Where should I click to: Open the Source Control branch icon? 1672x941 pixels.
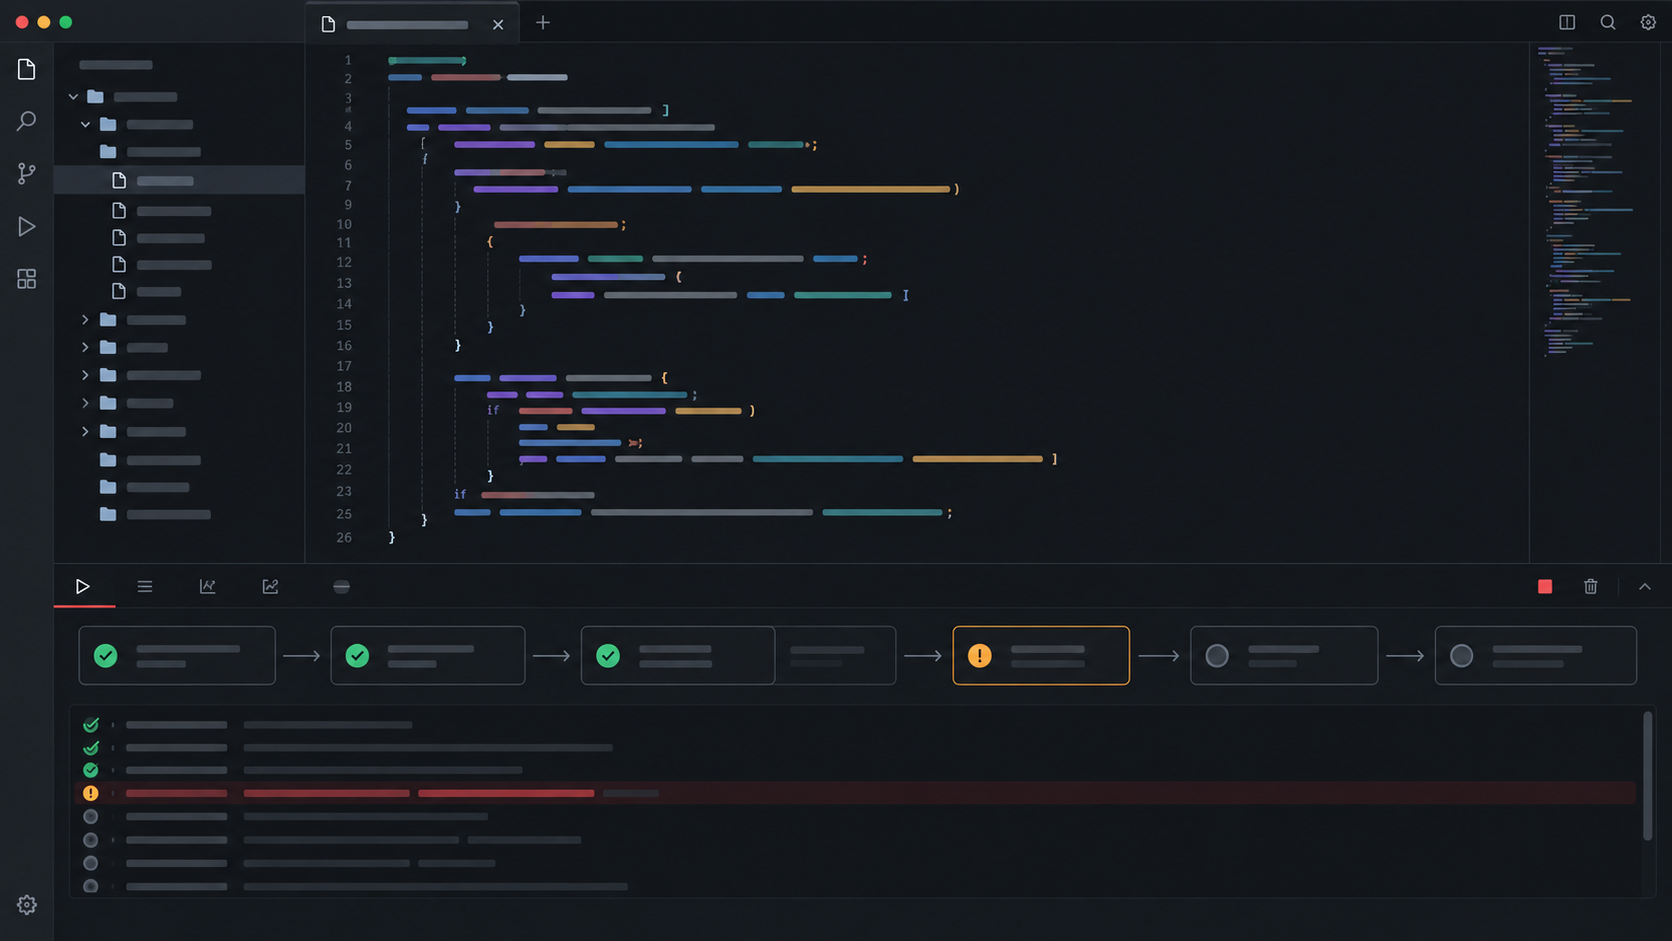27,173
